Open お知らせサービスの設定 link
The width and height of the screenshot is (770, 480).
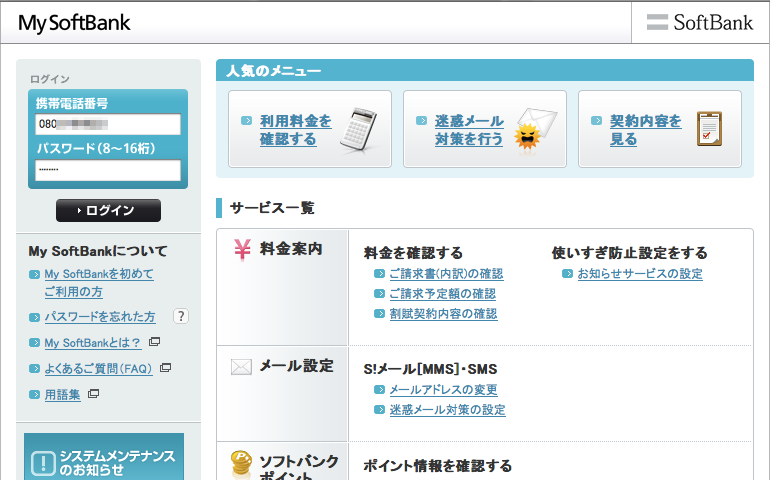click(x=640, y=274)
